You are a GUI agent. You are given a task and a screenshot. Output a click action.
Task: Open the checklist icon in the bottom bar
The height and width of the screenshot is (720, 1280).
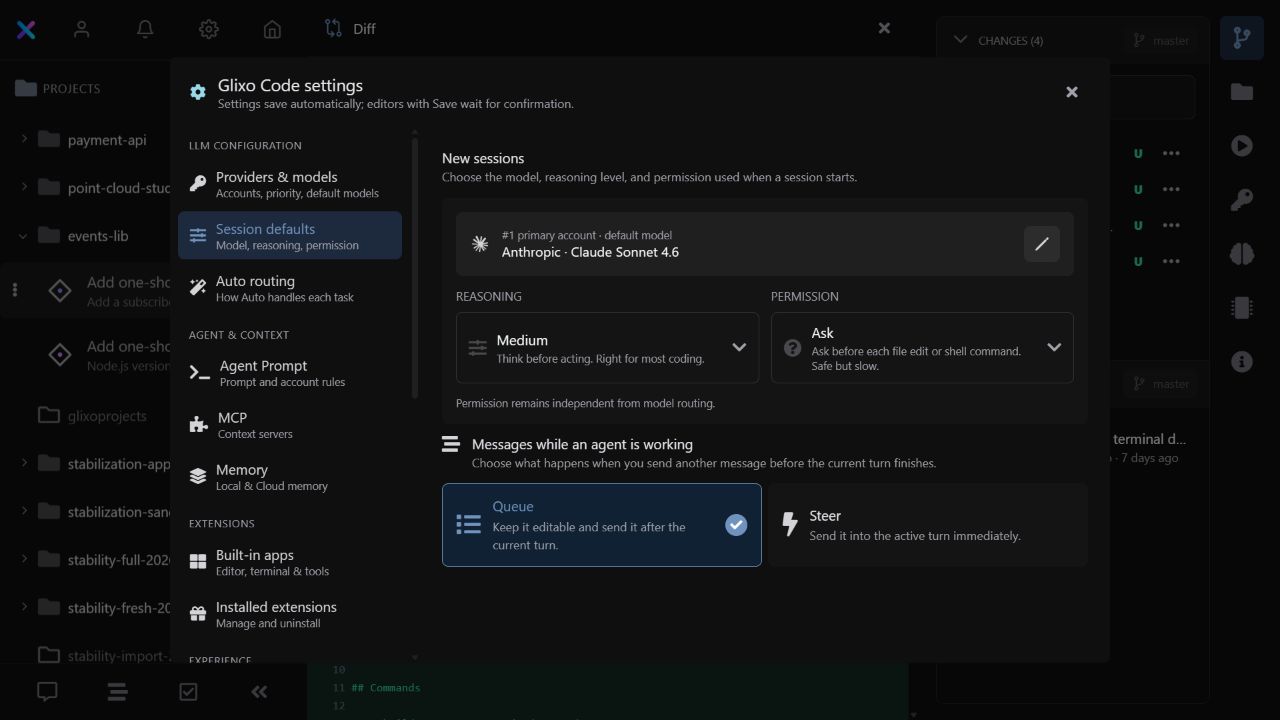tap(188, 691)
